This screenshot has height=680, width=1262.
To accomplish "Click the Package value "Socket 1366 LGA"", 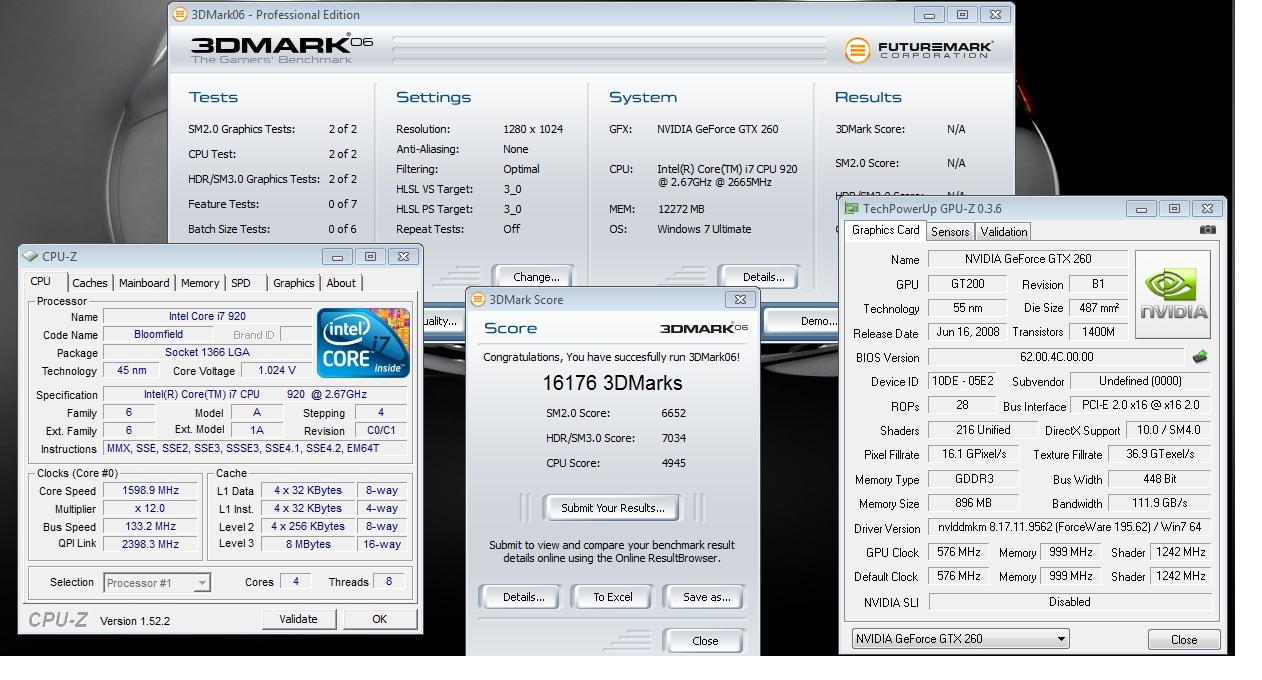I will pos(207,353).
